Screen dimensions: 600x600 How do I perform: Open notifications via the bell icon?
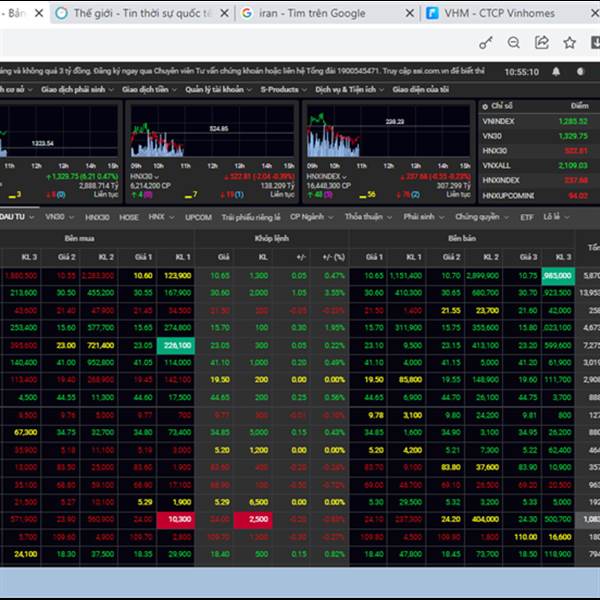(x=556, y=72)
